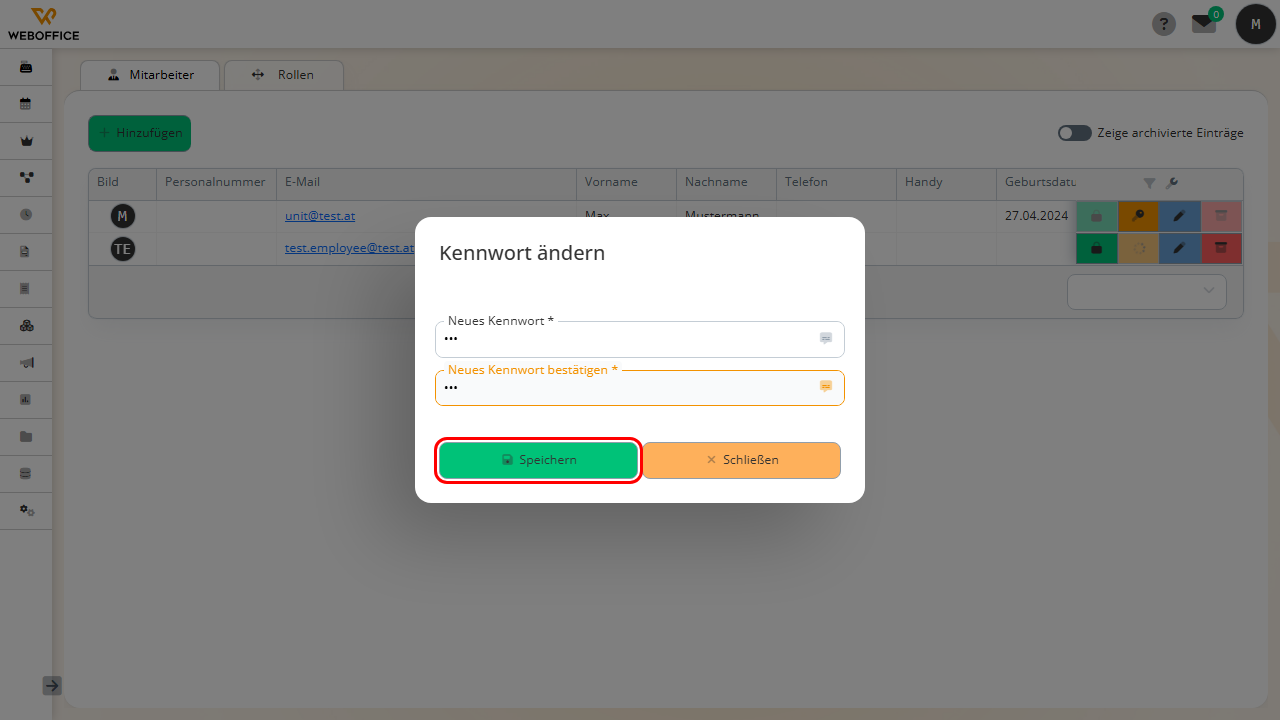Viewport: 1280px width, 720px height.
Task: Click the table filter funnel icon
Action: pos(1150,183)
